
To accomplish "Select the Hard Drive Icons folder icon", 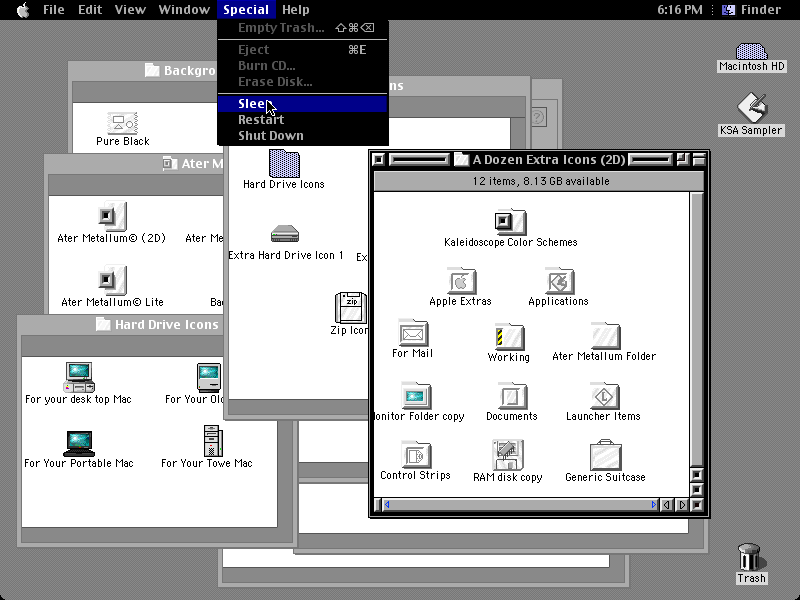I will pyautogui.click(x=284, y=163).
